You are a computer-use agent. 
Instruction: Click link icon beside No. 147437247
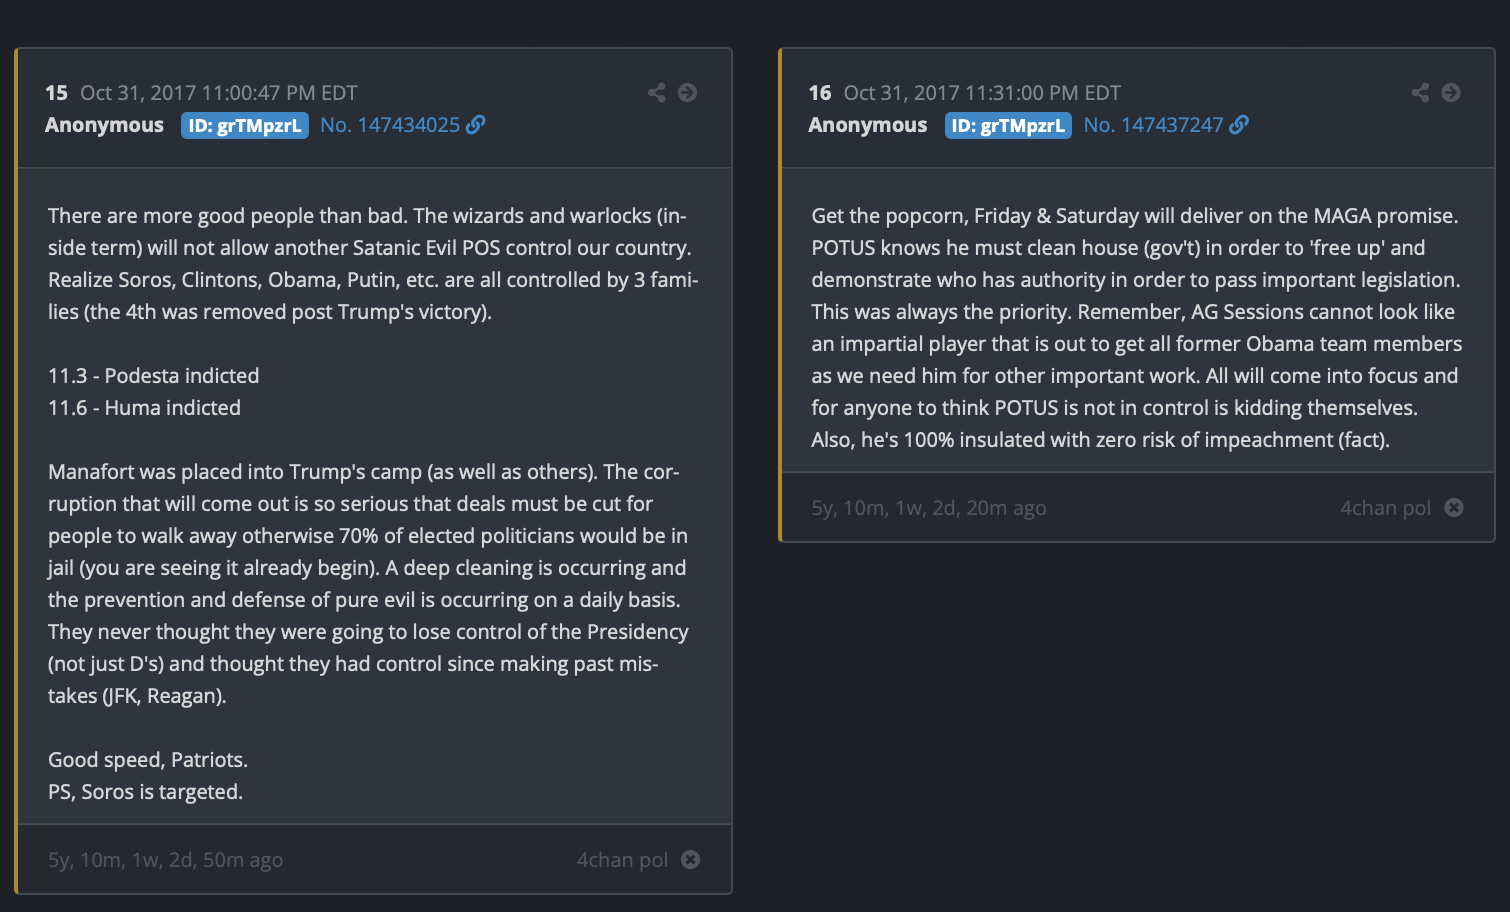(x=1239, y=124)
